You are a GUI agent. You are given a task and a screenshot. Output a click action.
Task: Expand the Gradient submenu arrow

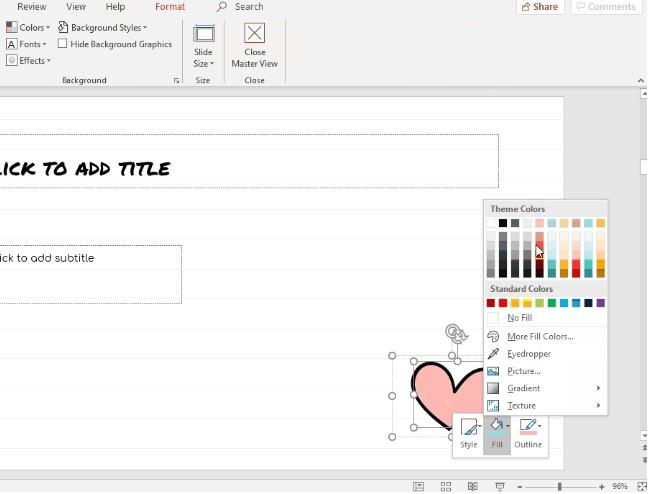point(598,388)
